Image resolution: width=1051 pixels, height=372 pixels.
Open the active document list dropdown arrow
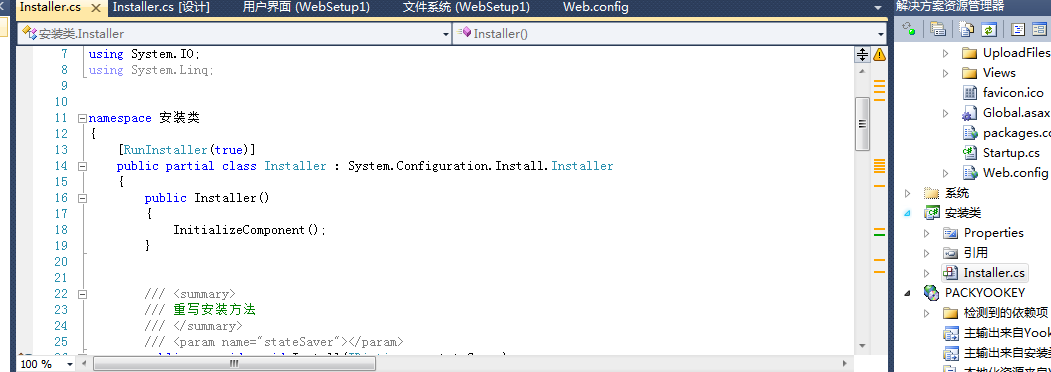coord(878,7)
